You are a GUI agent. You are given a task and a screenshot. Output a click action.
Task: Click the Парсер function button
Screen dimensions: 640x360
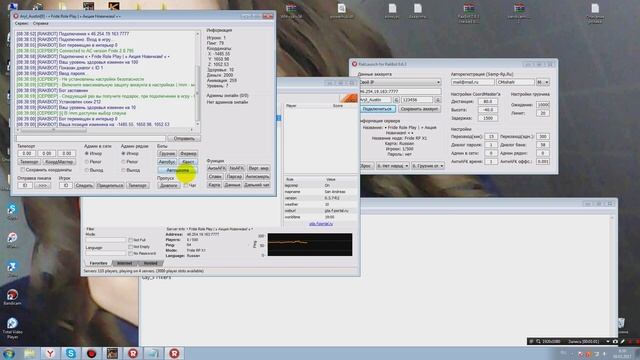234,177
